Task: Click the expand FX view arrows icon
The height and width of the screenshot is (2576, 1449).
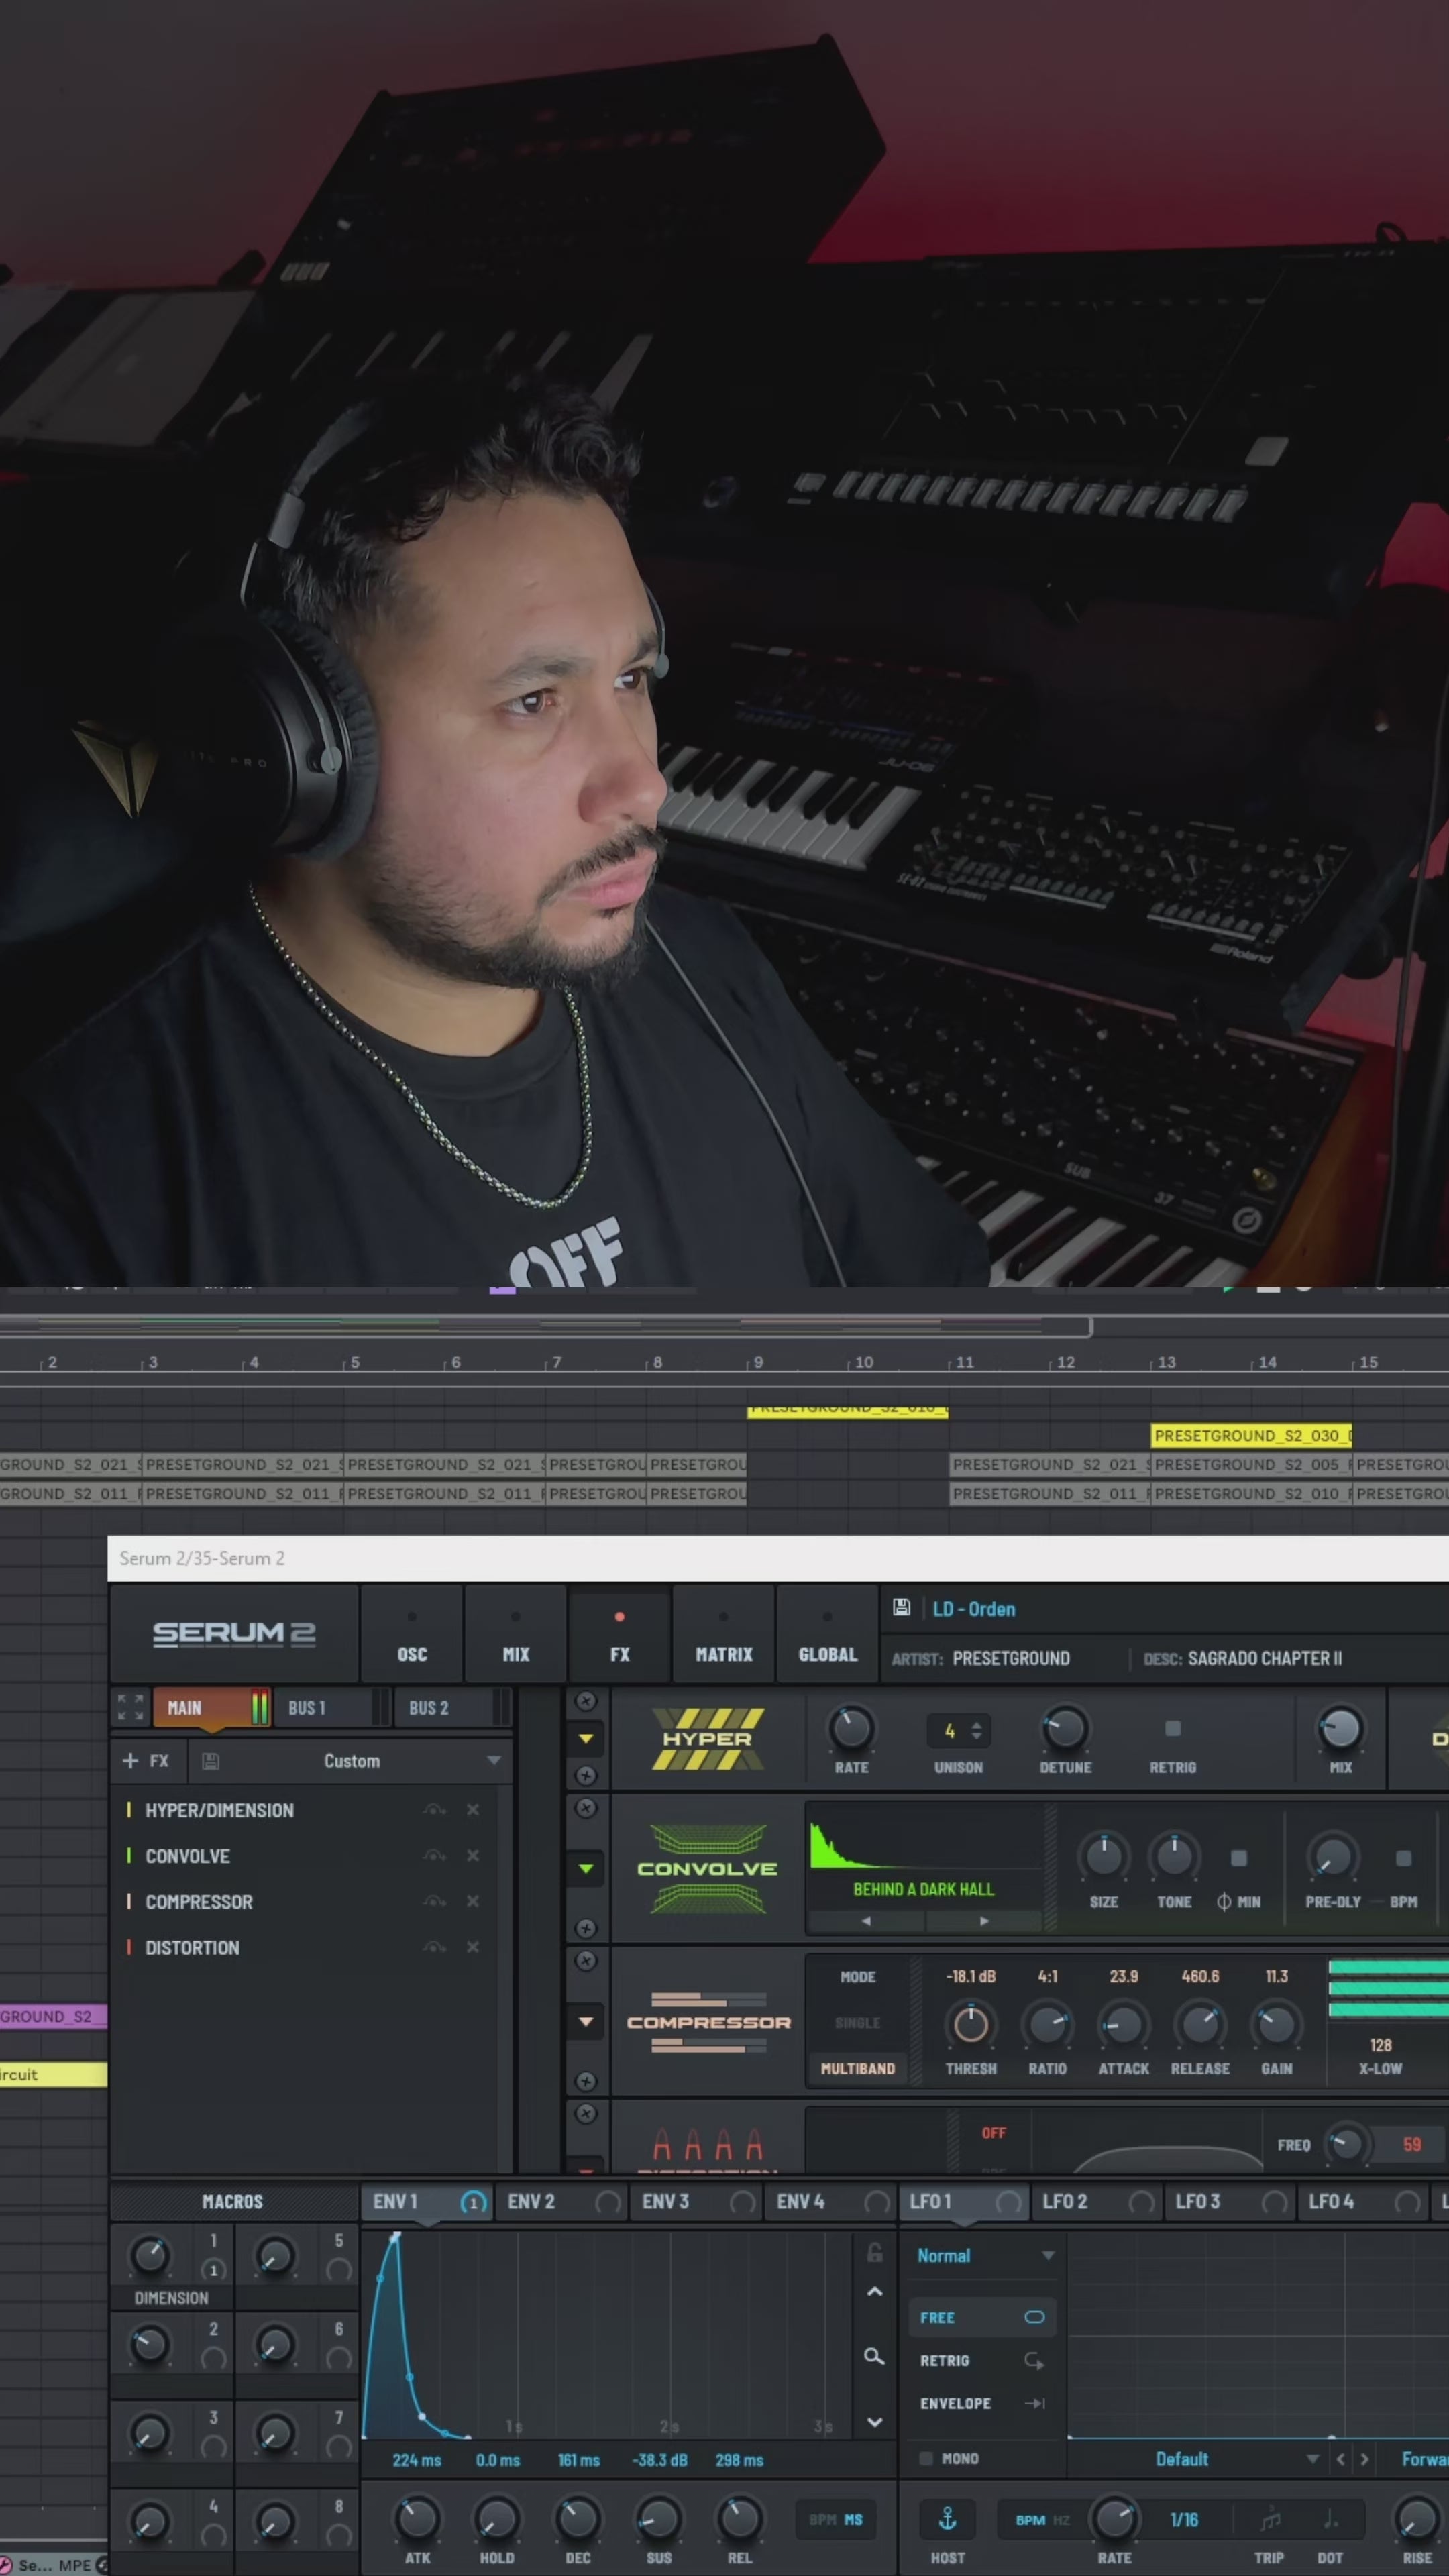Action: pos(130,1707)
